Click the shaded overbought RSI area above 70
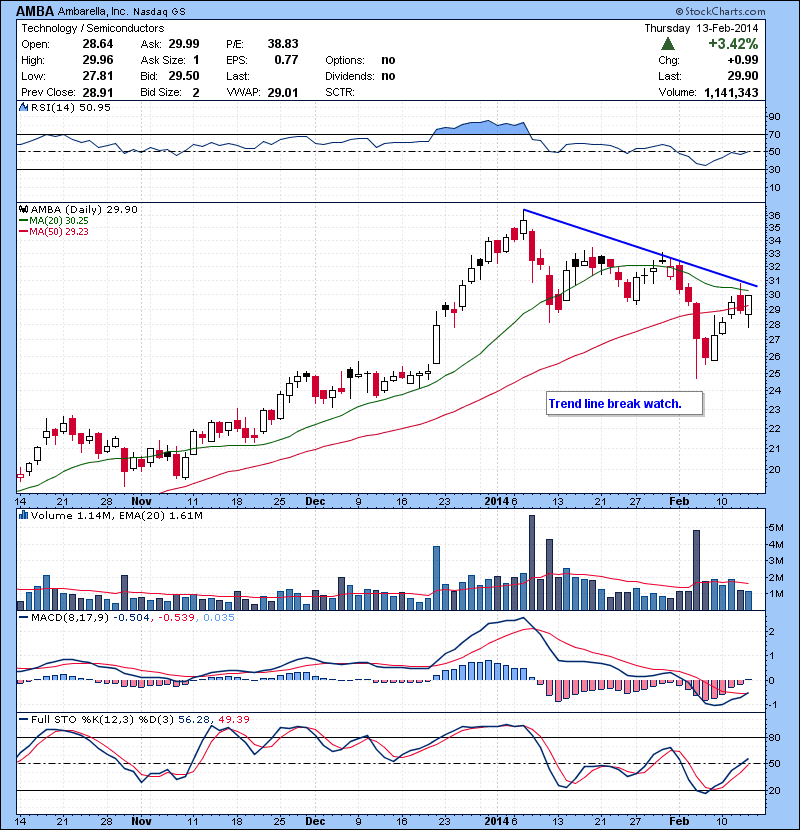This screenshot has width=800, height=830. (478, 128)
